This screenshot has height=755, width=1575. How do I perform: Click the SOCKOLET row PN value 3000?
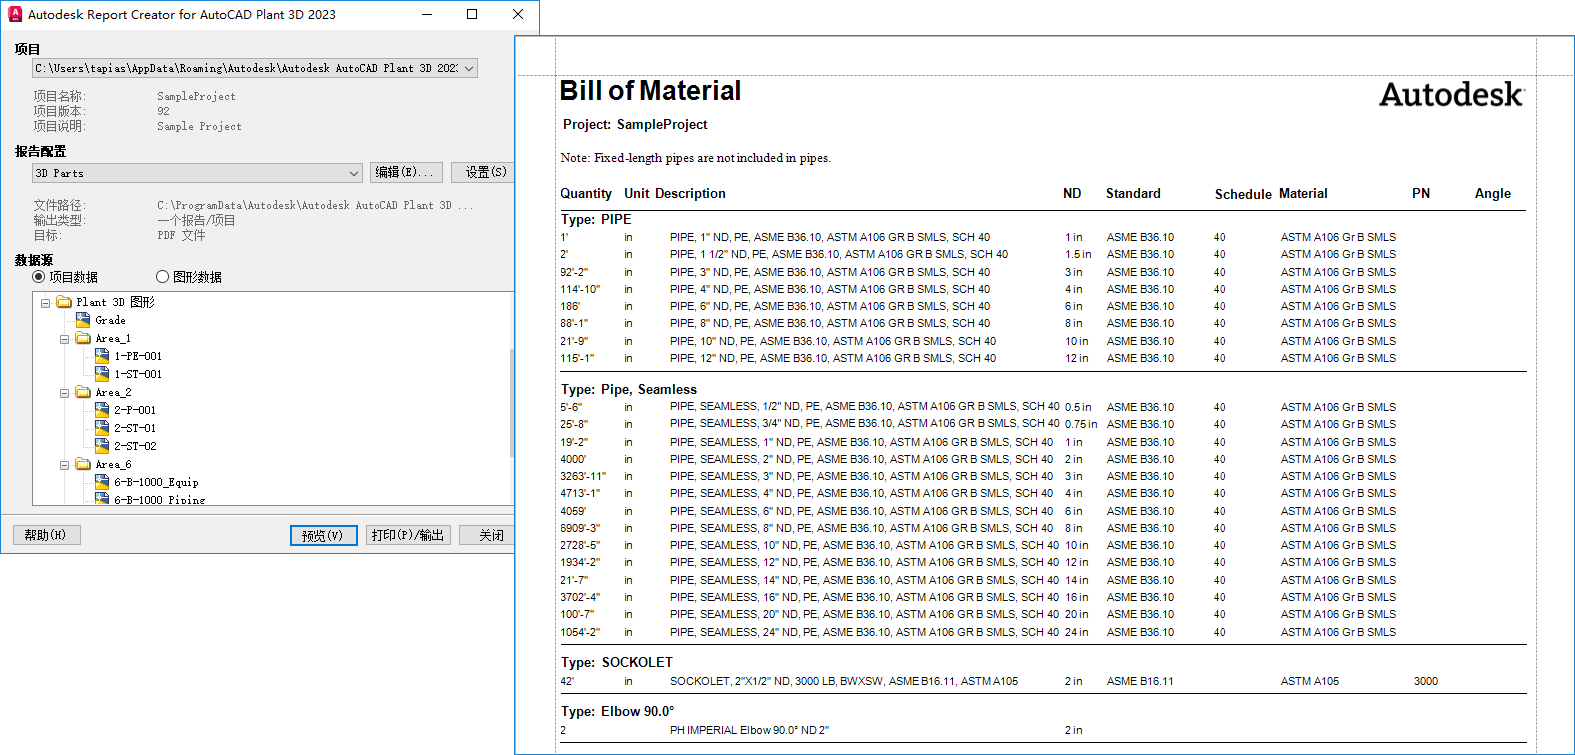[x=1426, y=681]
